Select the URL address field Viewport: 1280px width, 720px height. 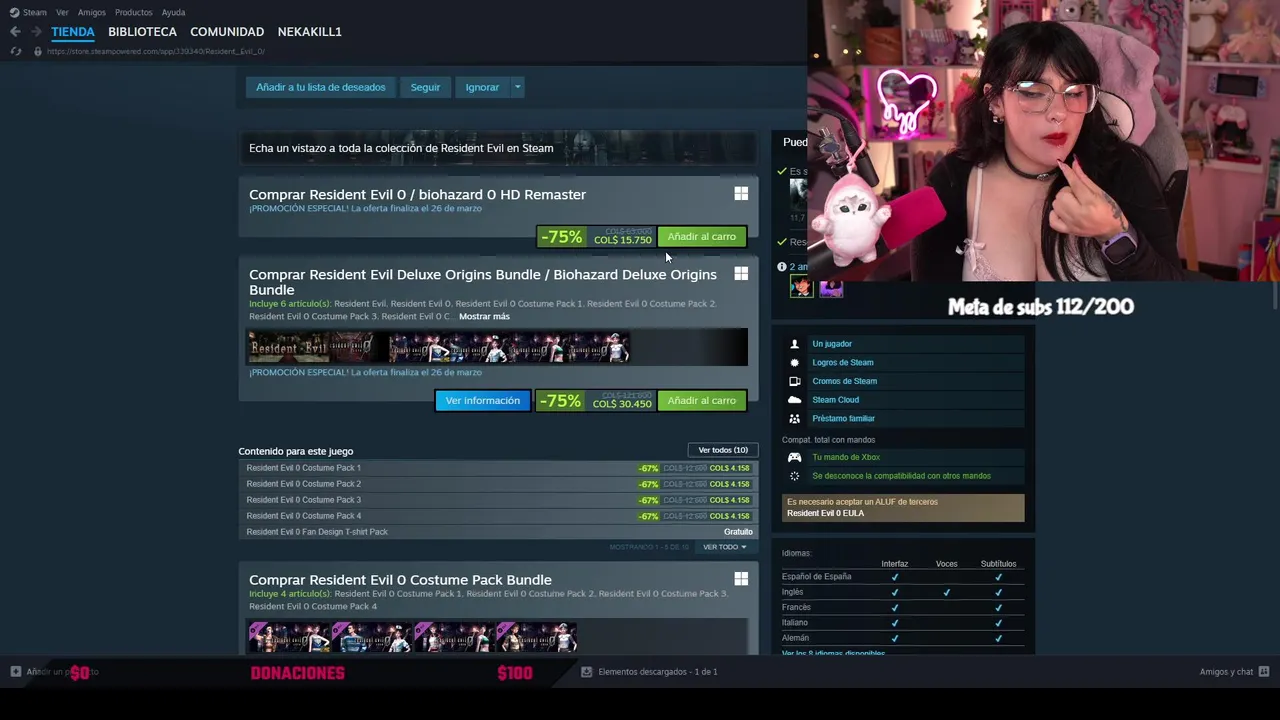[155, 51]
